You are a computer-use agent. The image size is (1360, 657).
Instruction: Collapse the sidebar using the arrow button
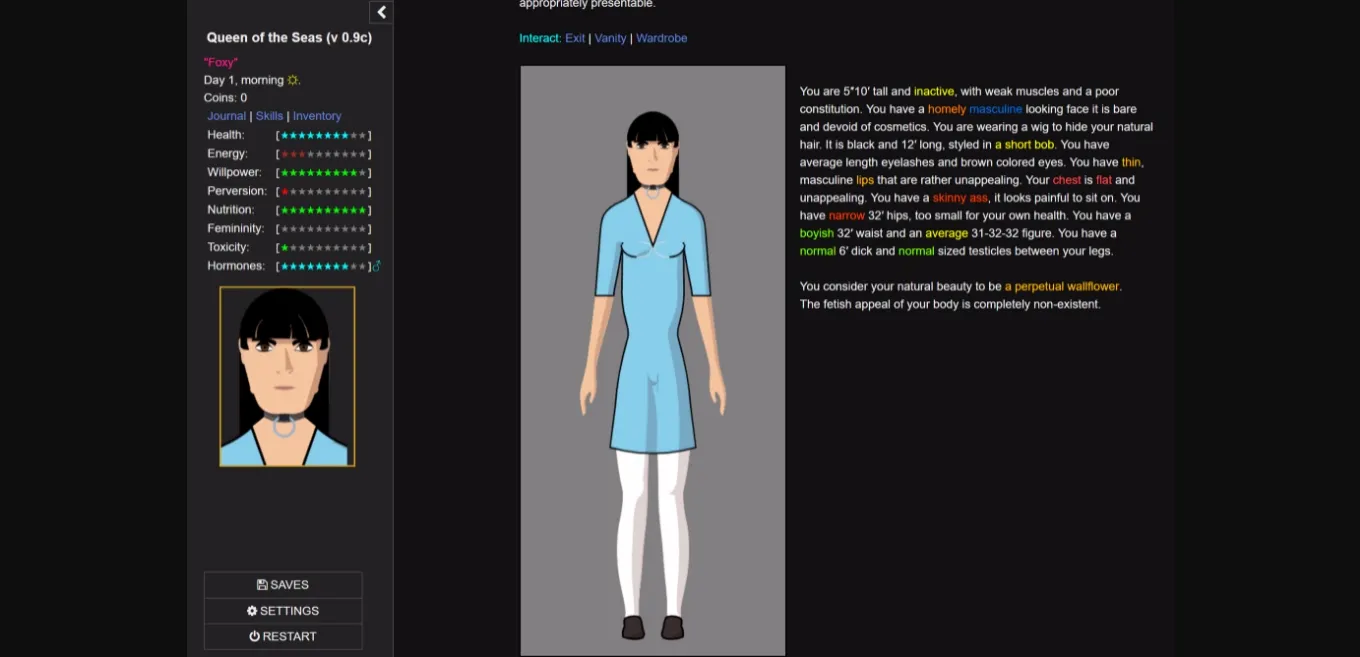click(381, 12)
